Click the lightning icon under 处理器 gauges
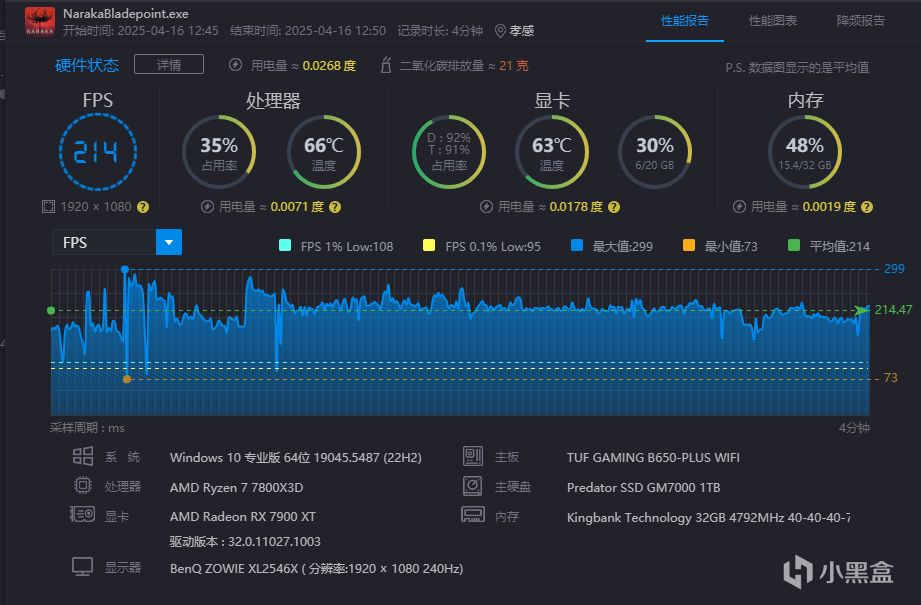 point(207,207)
